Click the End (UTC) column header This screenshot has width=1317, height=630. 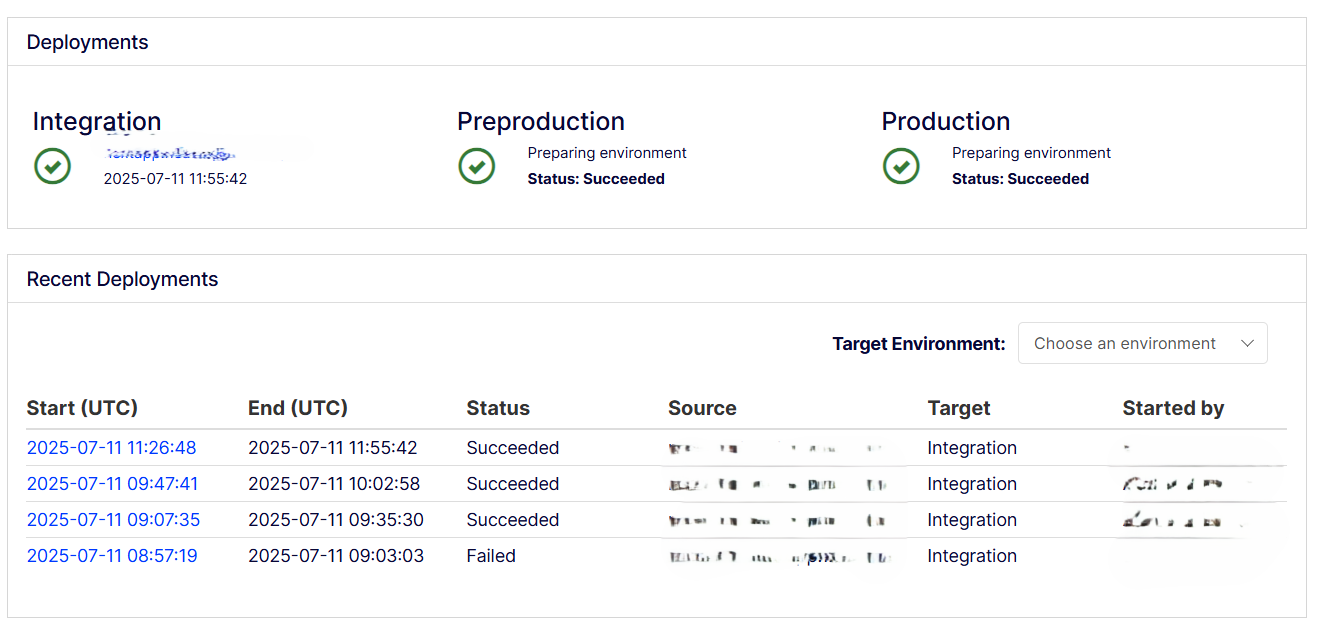click(298, 408)
